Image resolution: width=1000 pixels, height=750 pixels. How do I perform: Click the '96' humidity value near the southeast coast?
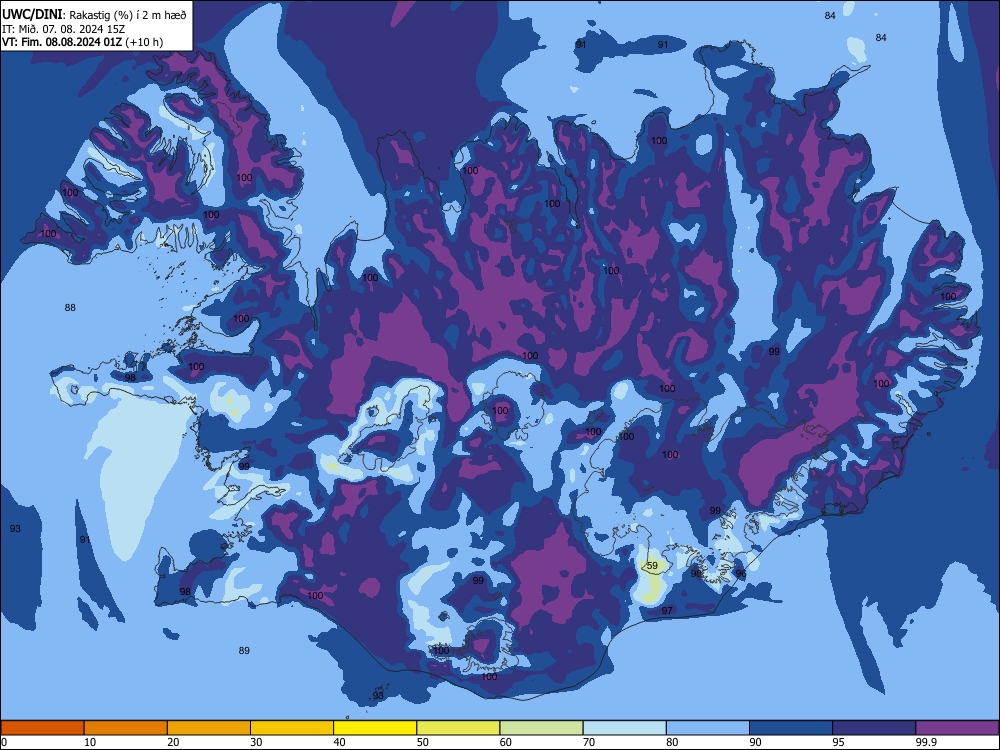[x=740, y=573]
